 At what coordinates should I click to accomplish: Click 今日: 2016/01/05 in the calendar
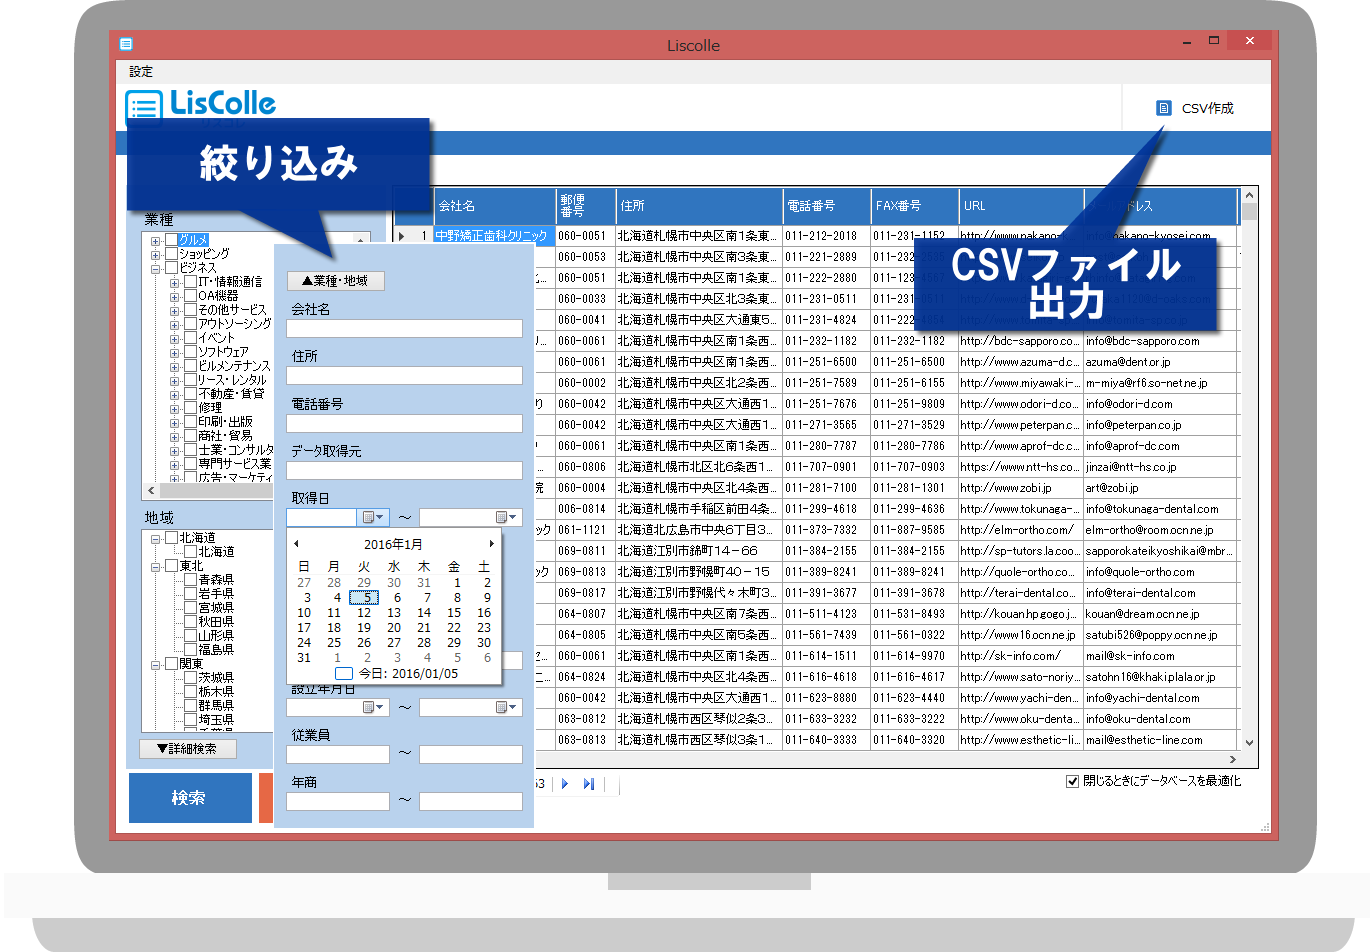[397, 674]
